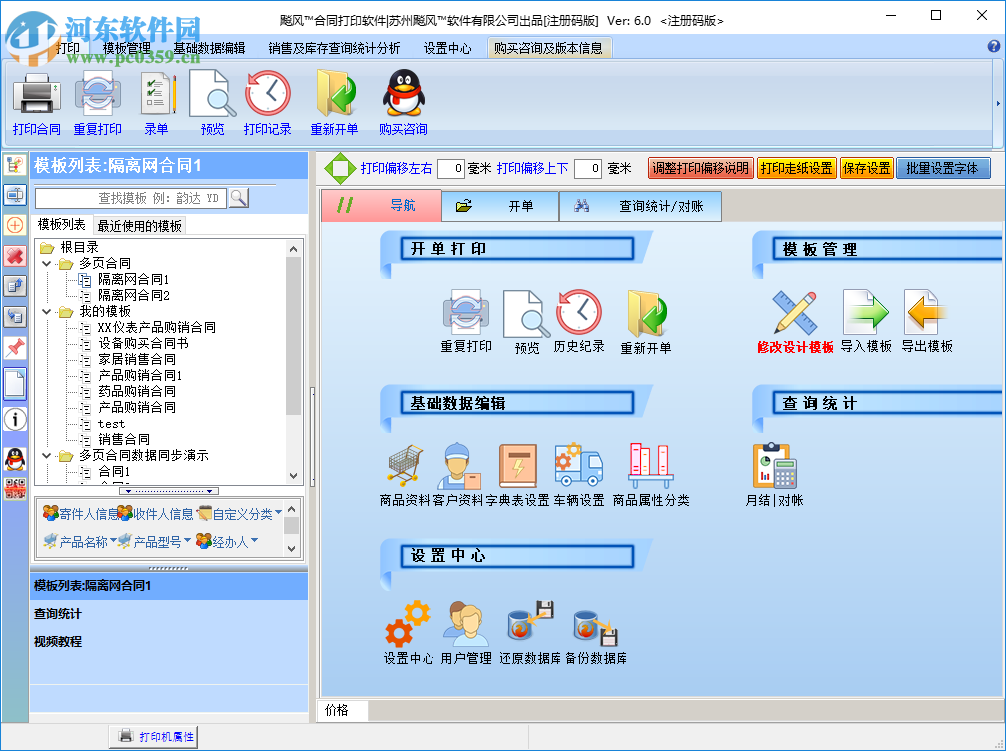Screen dimensions: 1006x751
Task: Click 打印走纸设置 button
Action: coord(796,168)
